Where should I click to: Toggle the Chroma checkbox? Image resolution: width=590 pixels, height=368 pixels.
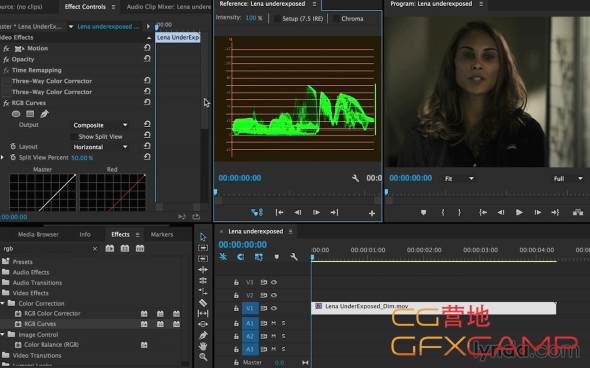(x=336, y=18)
